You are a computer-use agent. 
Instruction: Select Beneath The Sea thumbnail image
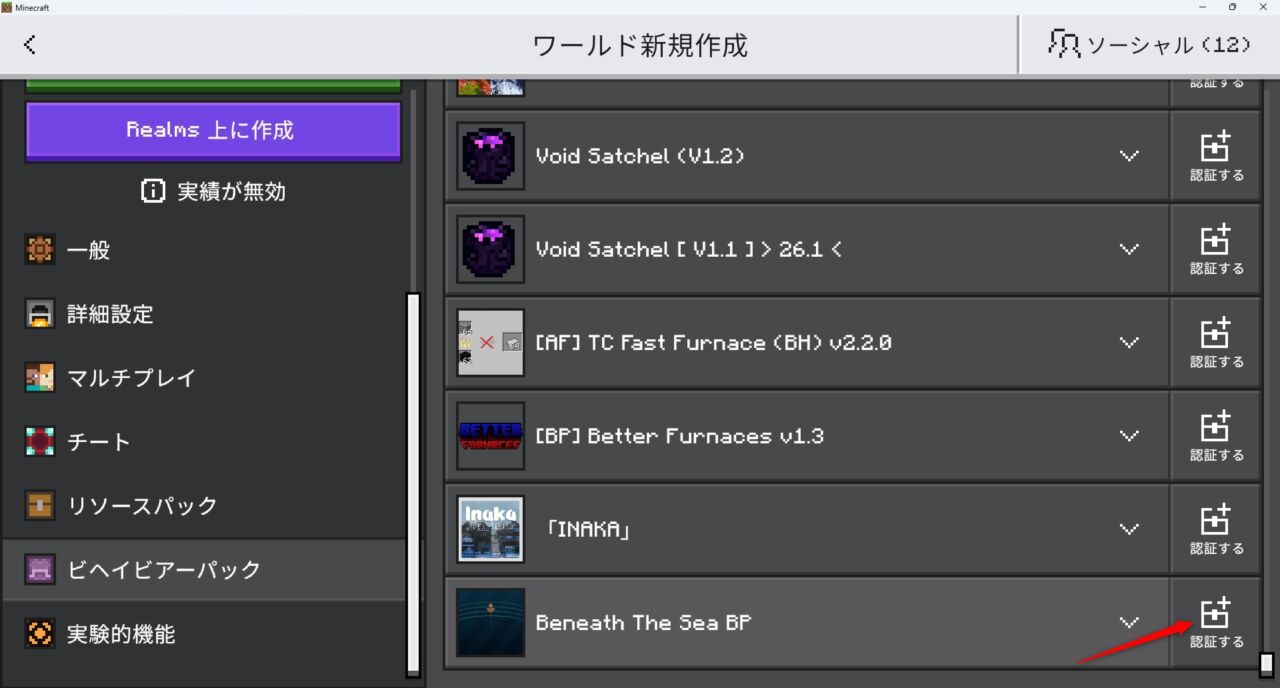[490, 622]
